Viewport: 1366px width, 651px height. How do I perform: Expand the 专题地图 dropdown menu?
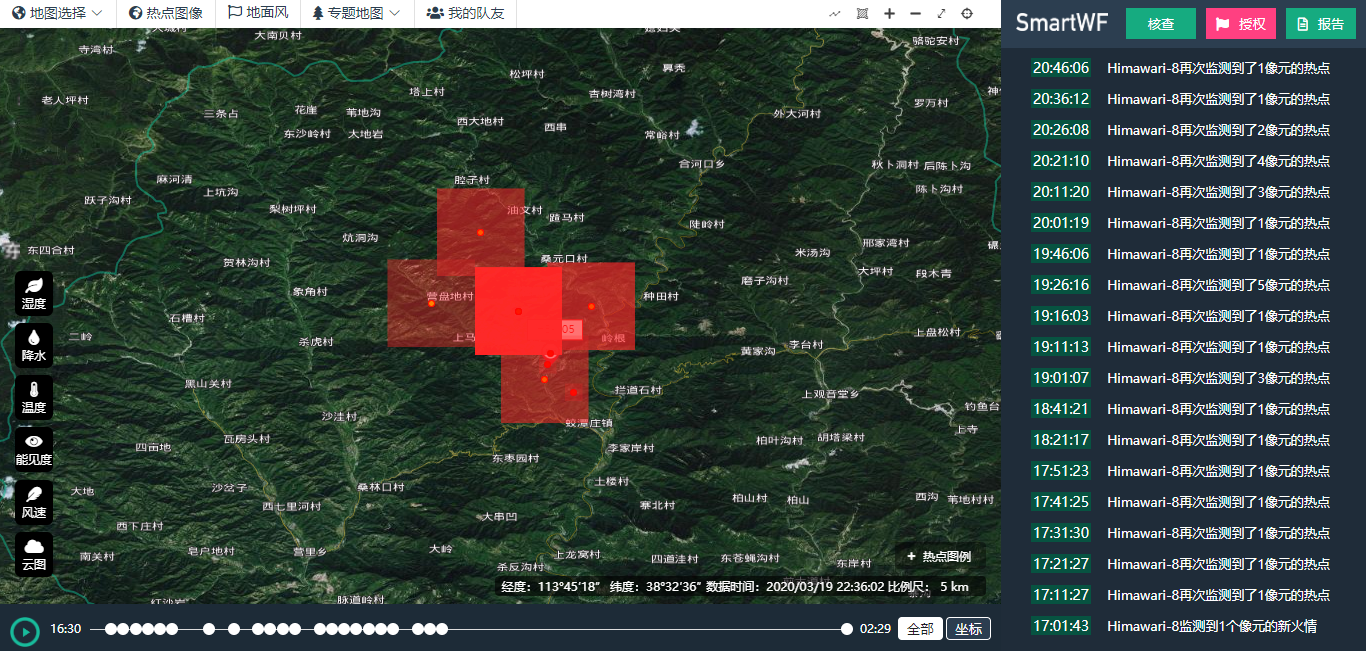[356, 13]
